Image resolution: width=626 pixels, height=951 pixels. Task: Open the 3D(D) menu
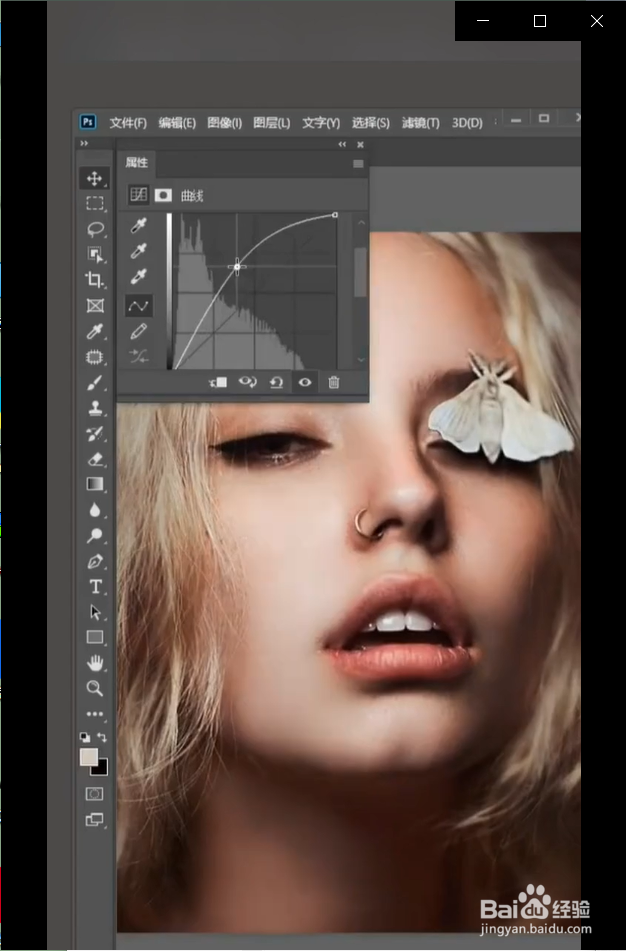(x=467, y=123)
